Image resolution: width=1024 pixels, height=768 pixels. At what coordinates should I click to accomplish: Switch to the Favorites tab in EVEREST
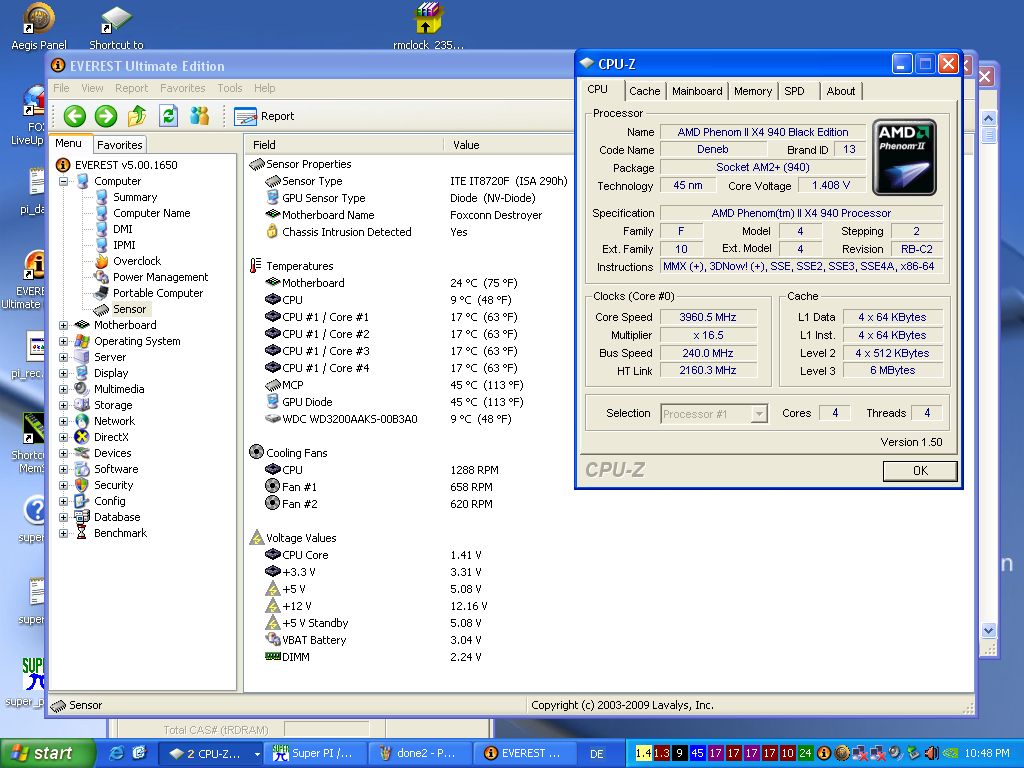(120, 145)
